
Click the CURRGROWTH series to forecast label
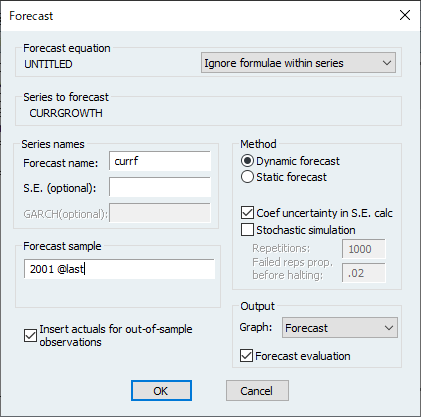pos(66,113)
